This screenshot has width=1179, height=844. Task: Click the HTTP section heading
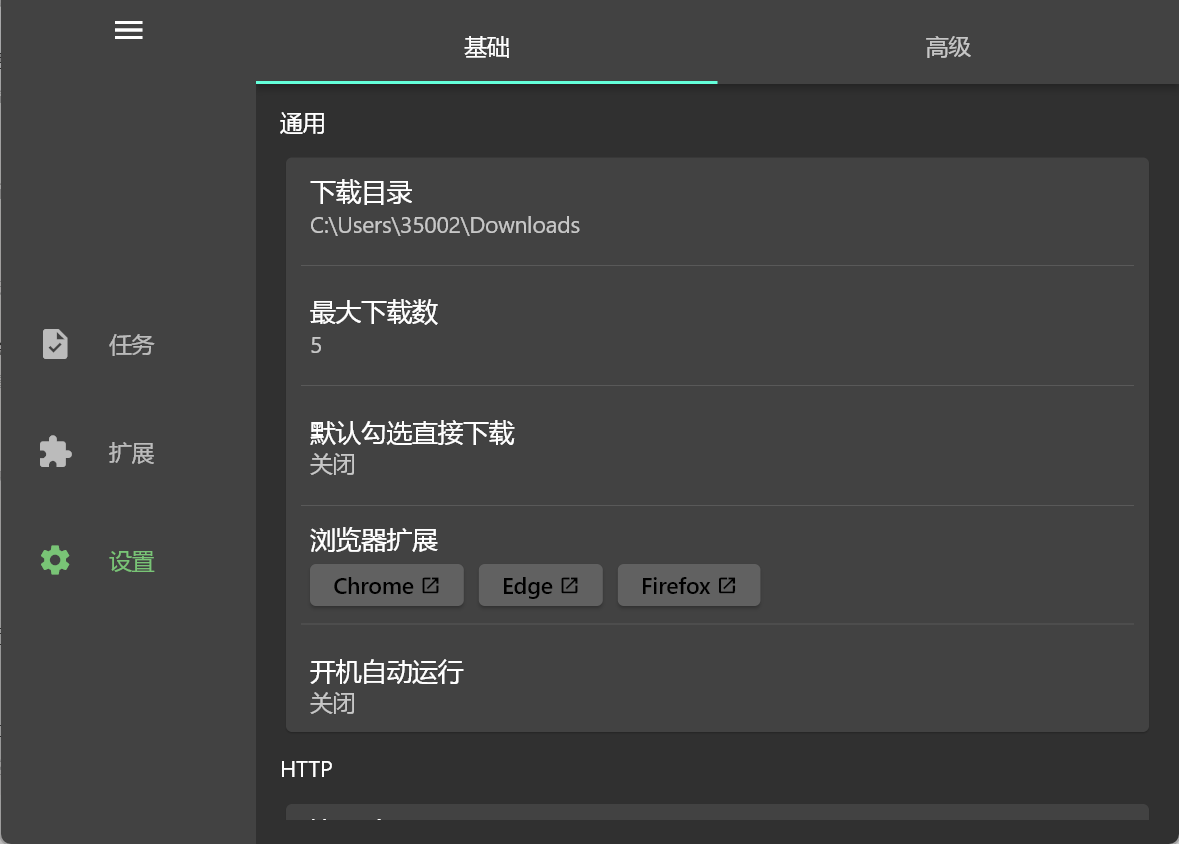coord(306,769)
